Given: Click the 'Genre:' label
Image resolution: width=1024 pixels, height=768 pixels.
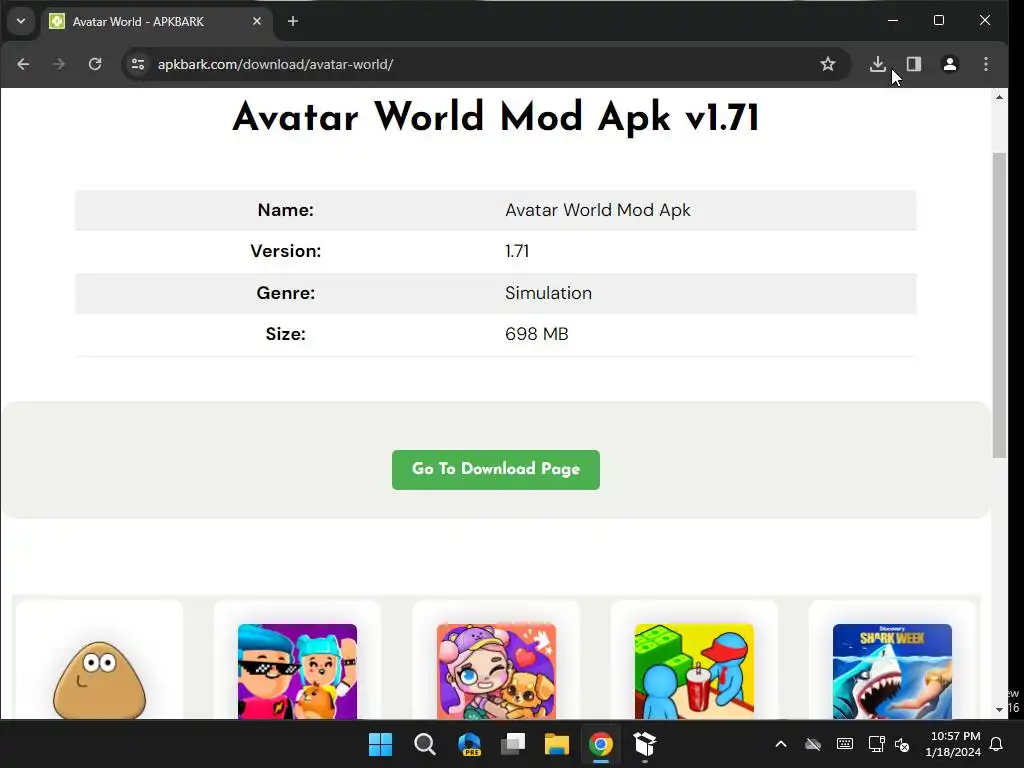Looking at the screenshot, I should click(x=285, y=293).
